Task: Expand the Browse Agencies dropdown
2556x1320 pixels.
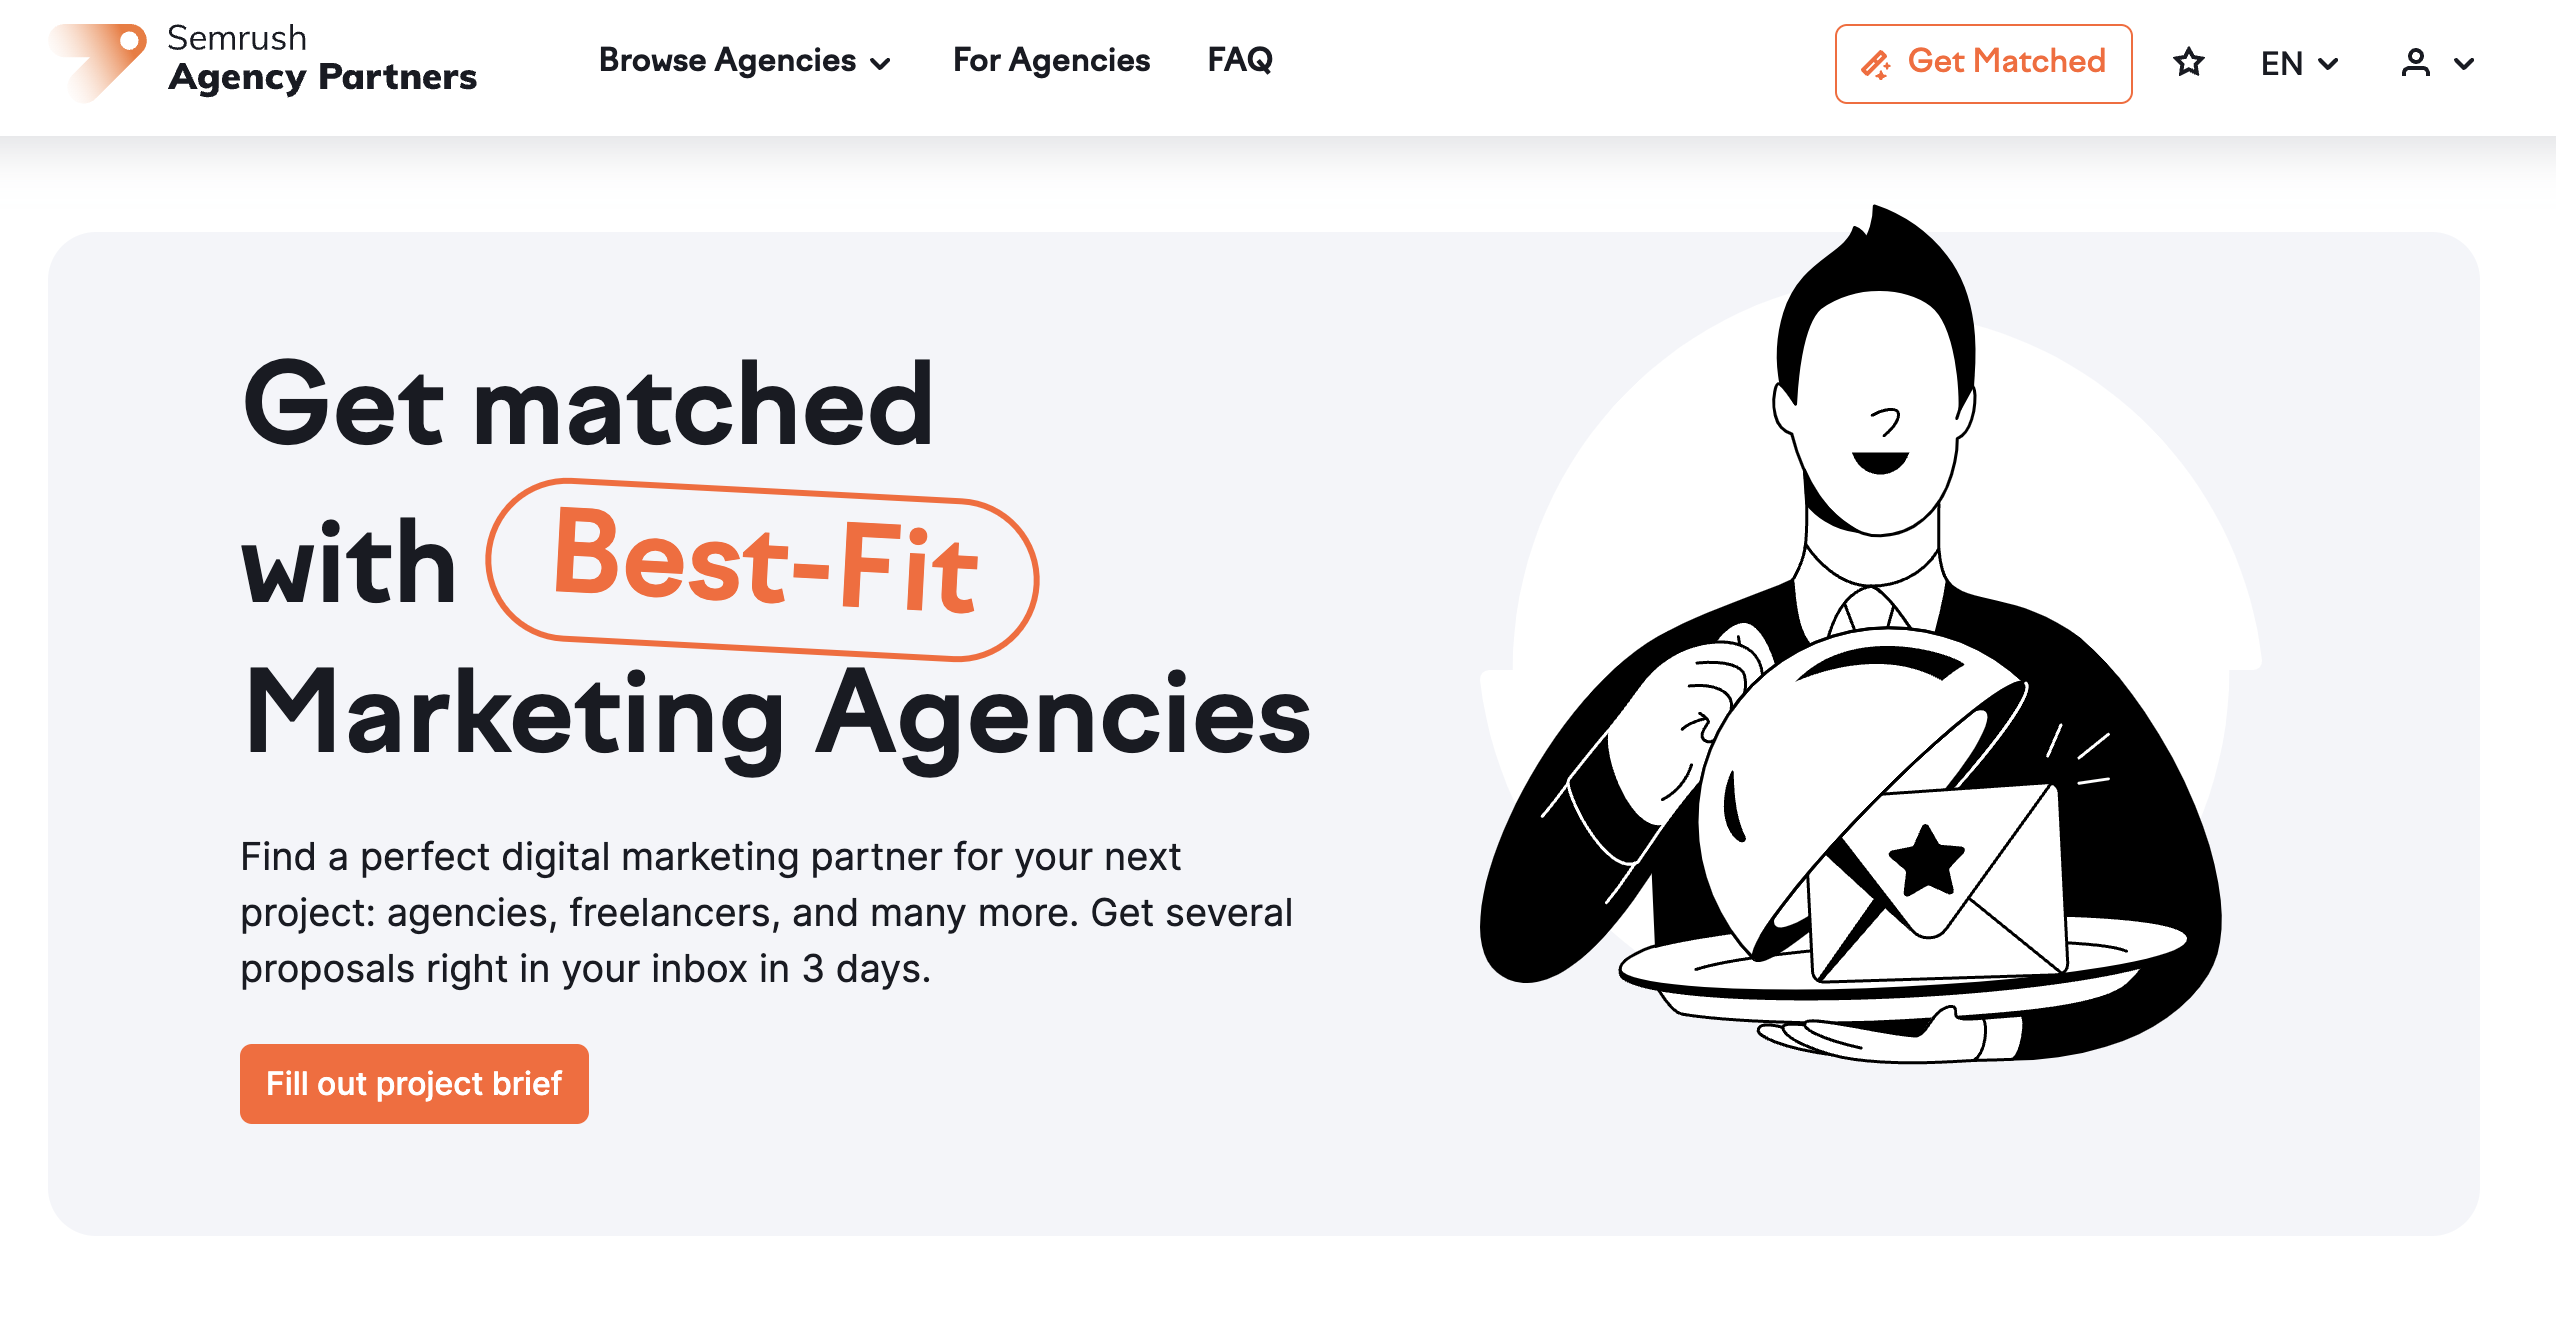Action: pyautogui.click(x=745, y=61)
